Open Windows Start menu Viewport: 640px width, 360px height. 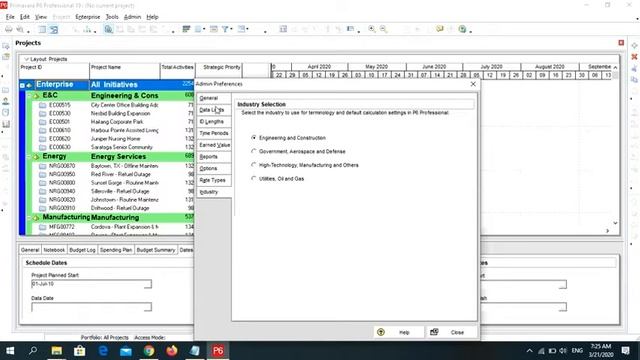10,351
